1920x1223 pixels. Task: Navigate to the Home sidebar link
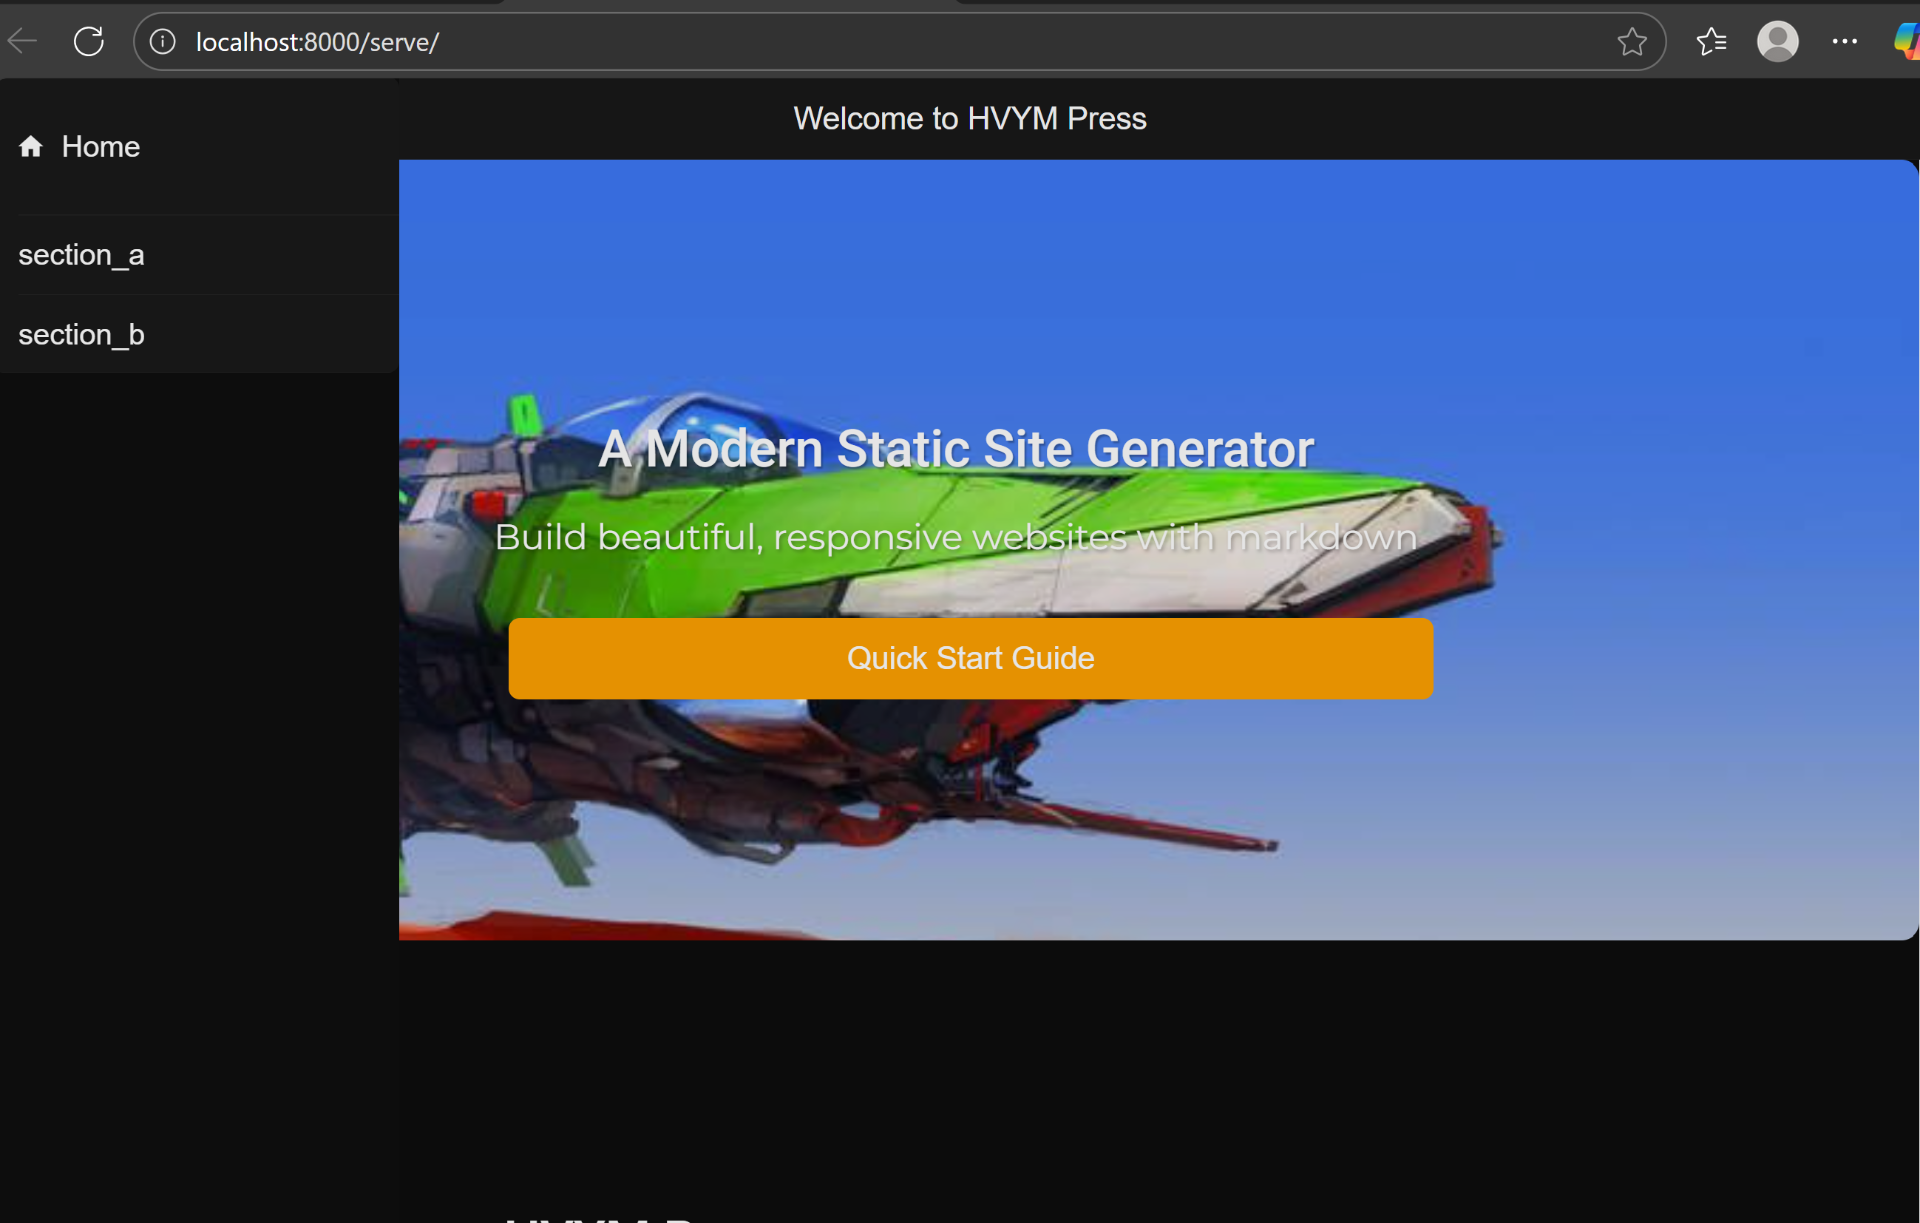tap(100, 147)
